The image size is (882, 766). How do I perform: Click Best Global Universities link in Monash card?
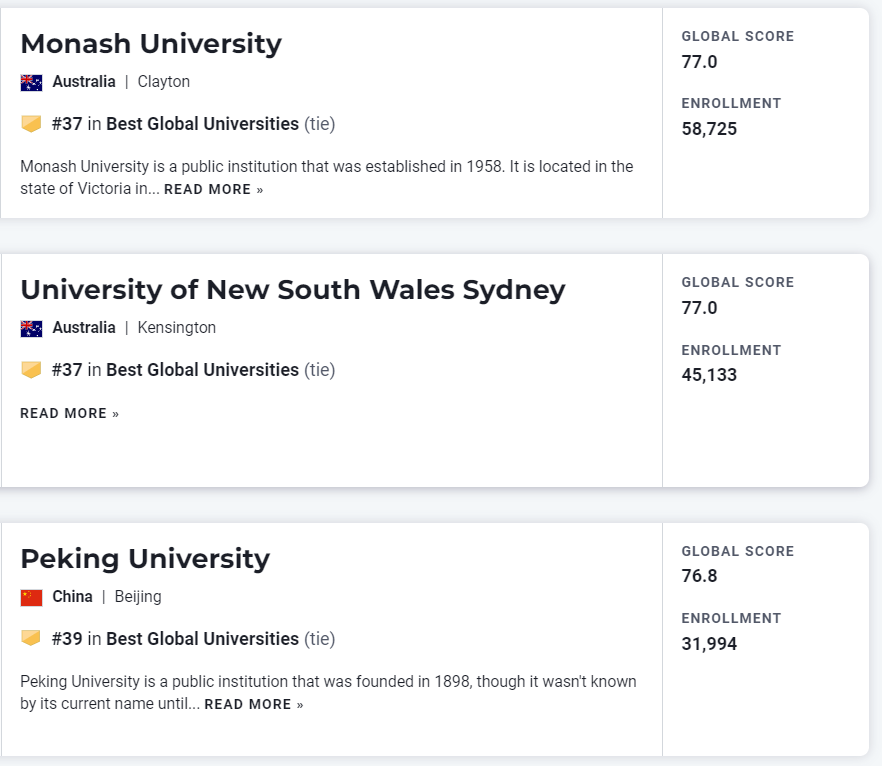point(202,124)
